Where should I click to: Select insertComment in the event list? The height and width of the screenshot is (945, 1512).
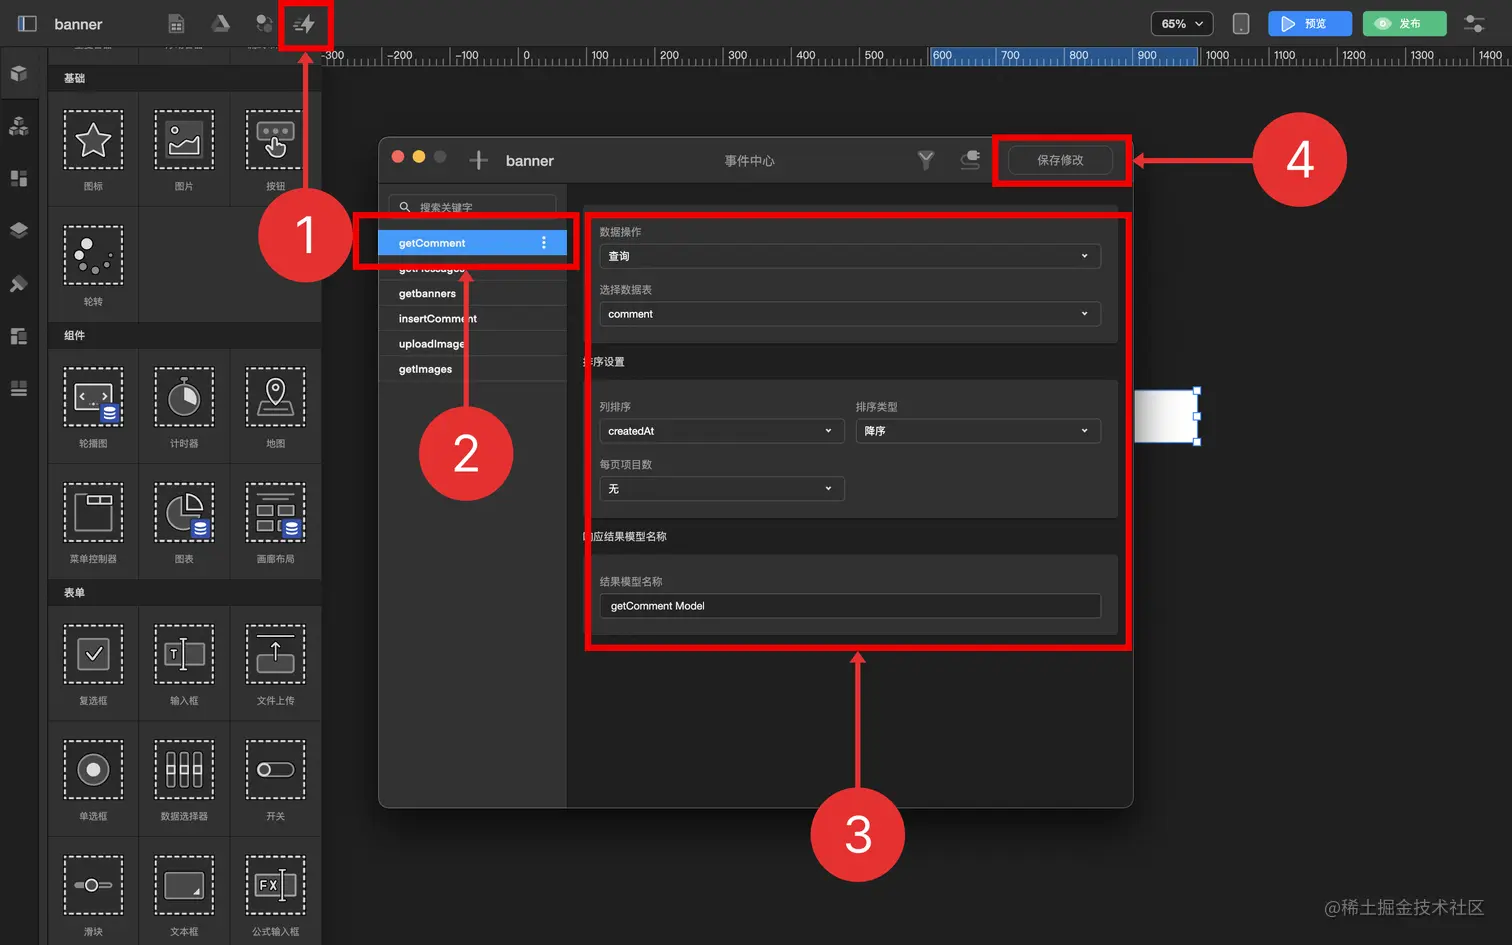click(472, 319)
